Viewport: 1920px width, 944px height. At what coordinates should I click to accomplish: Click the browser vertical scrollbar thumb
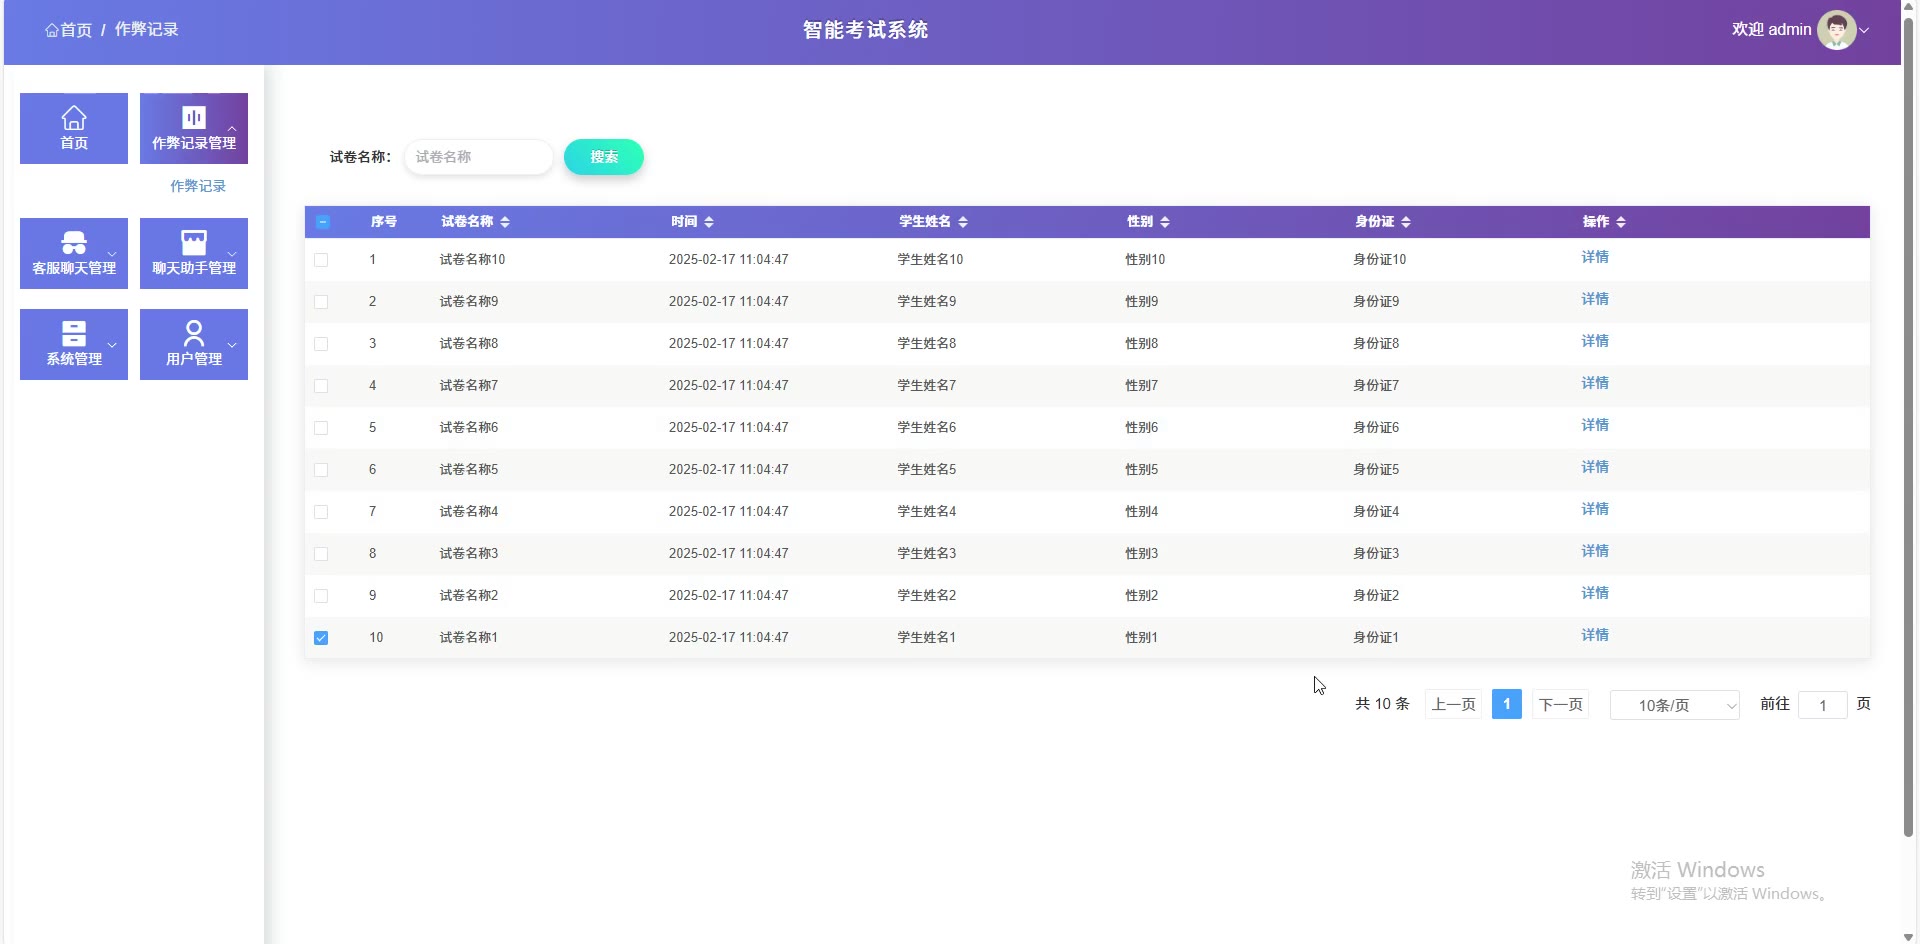[x=1908, y=425]
